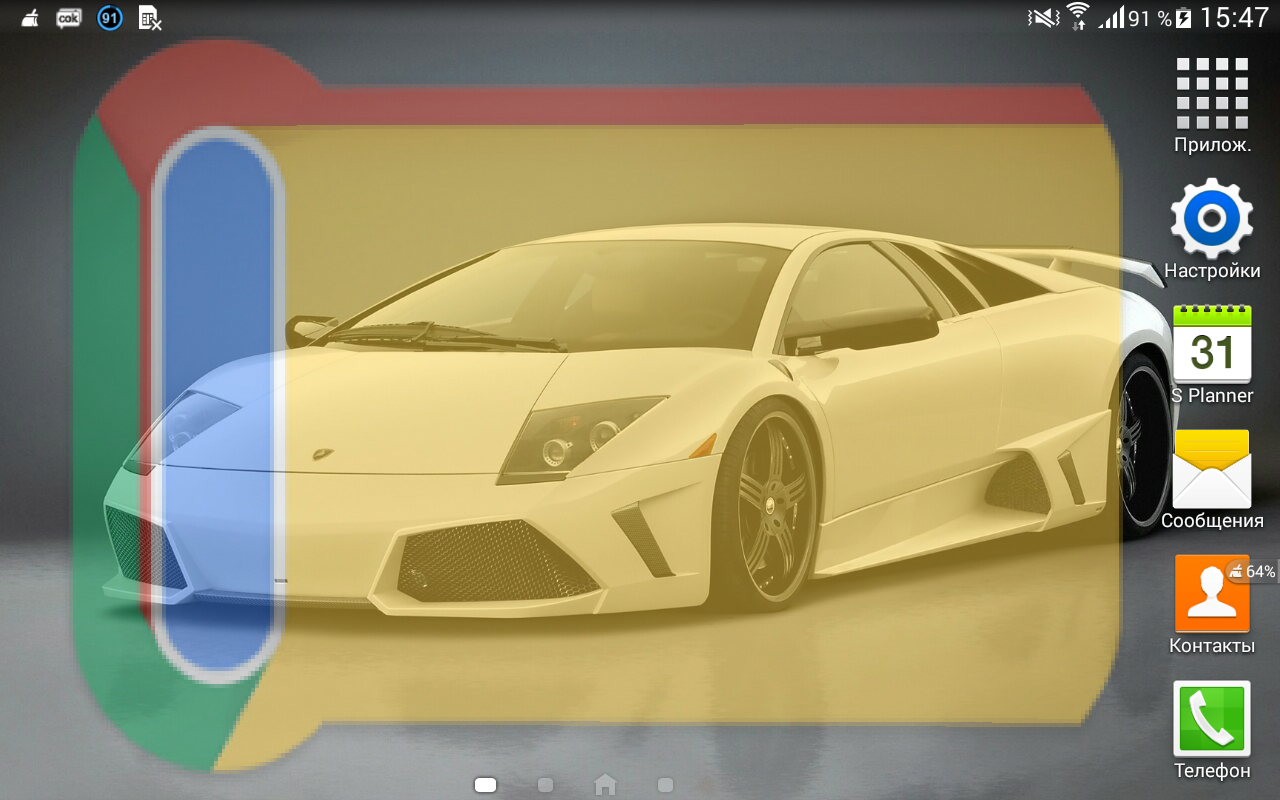The height and width of the screenshot is (800, 1280).
Task: Launch S Planner calendar app
Action: [x=1212, y=355]
